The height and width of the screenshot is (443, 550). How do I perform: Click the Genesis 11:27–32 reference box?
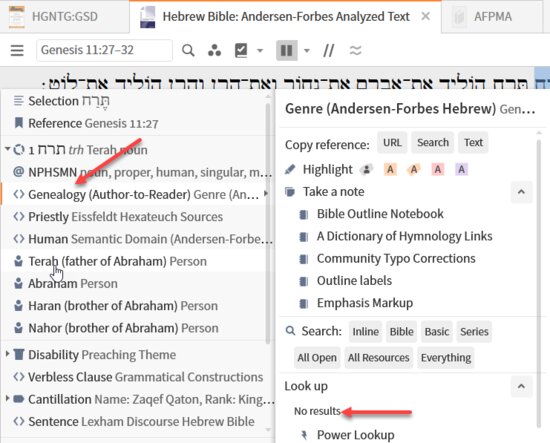104,51
